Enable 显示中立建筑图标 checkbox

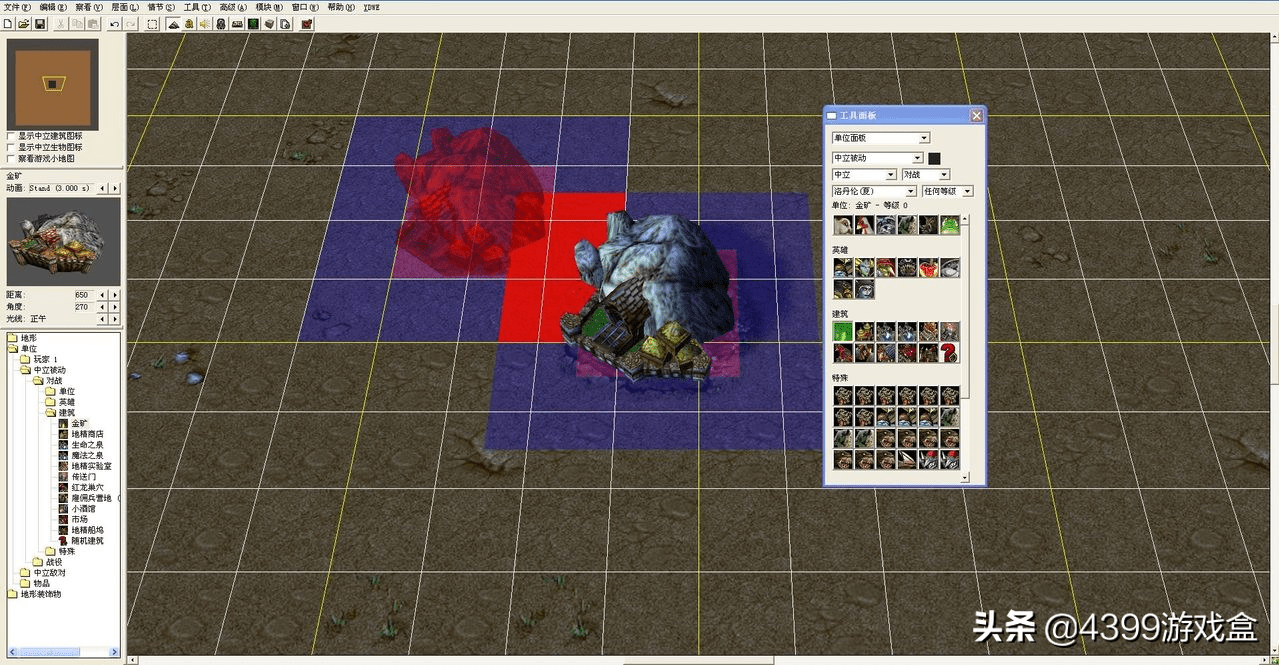[x=11, y=136]
